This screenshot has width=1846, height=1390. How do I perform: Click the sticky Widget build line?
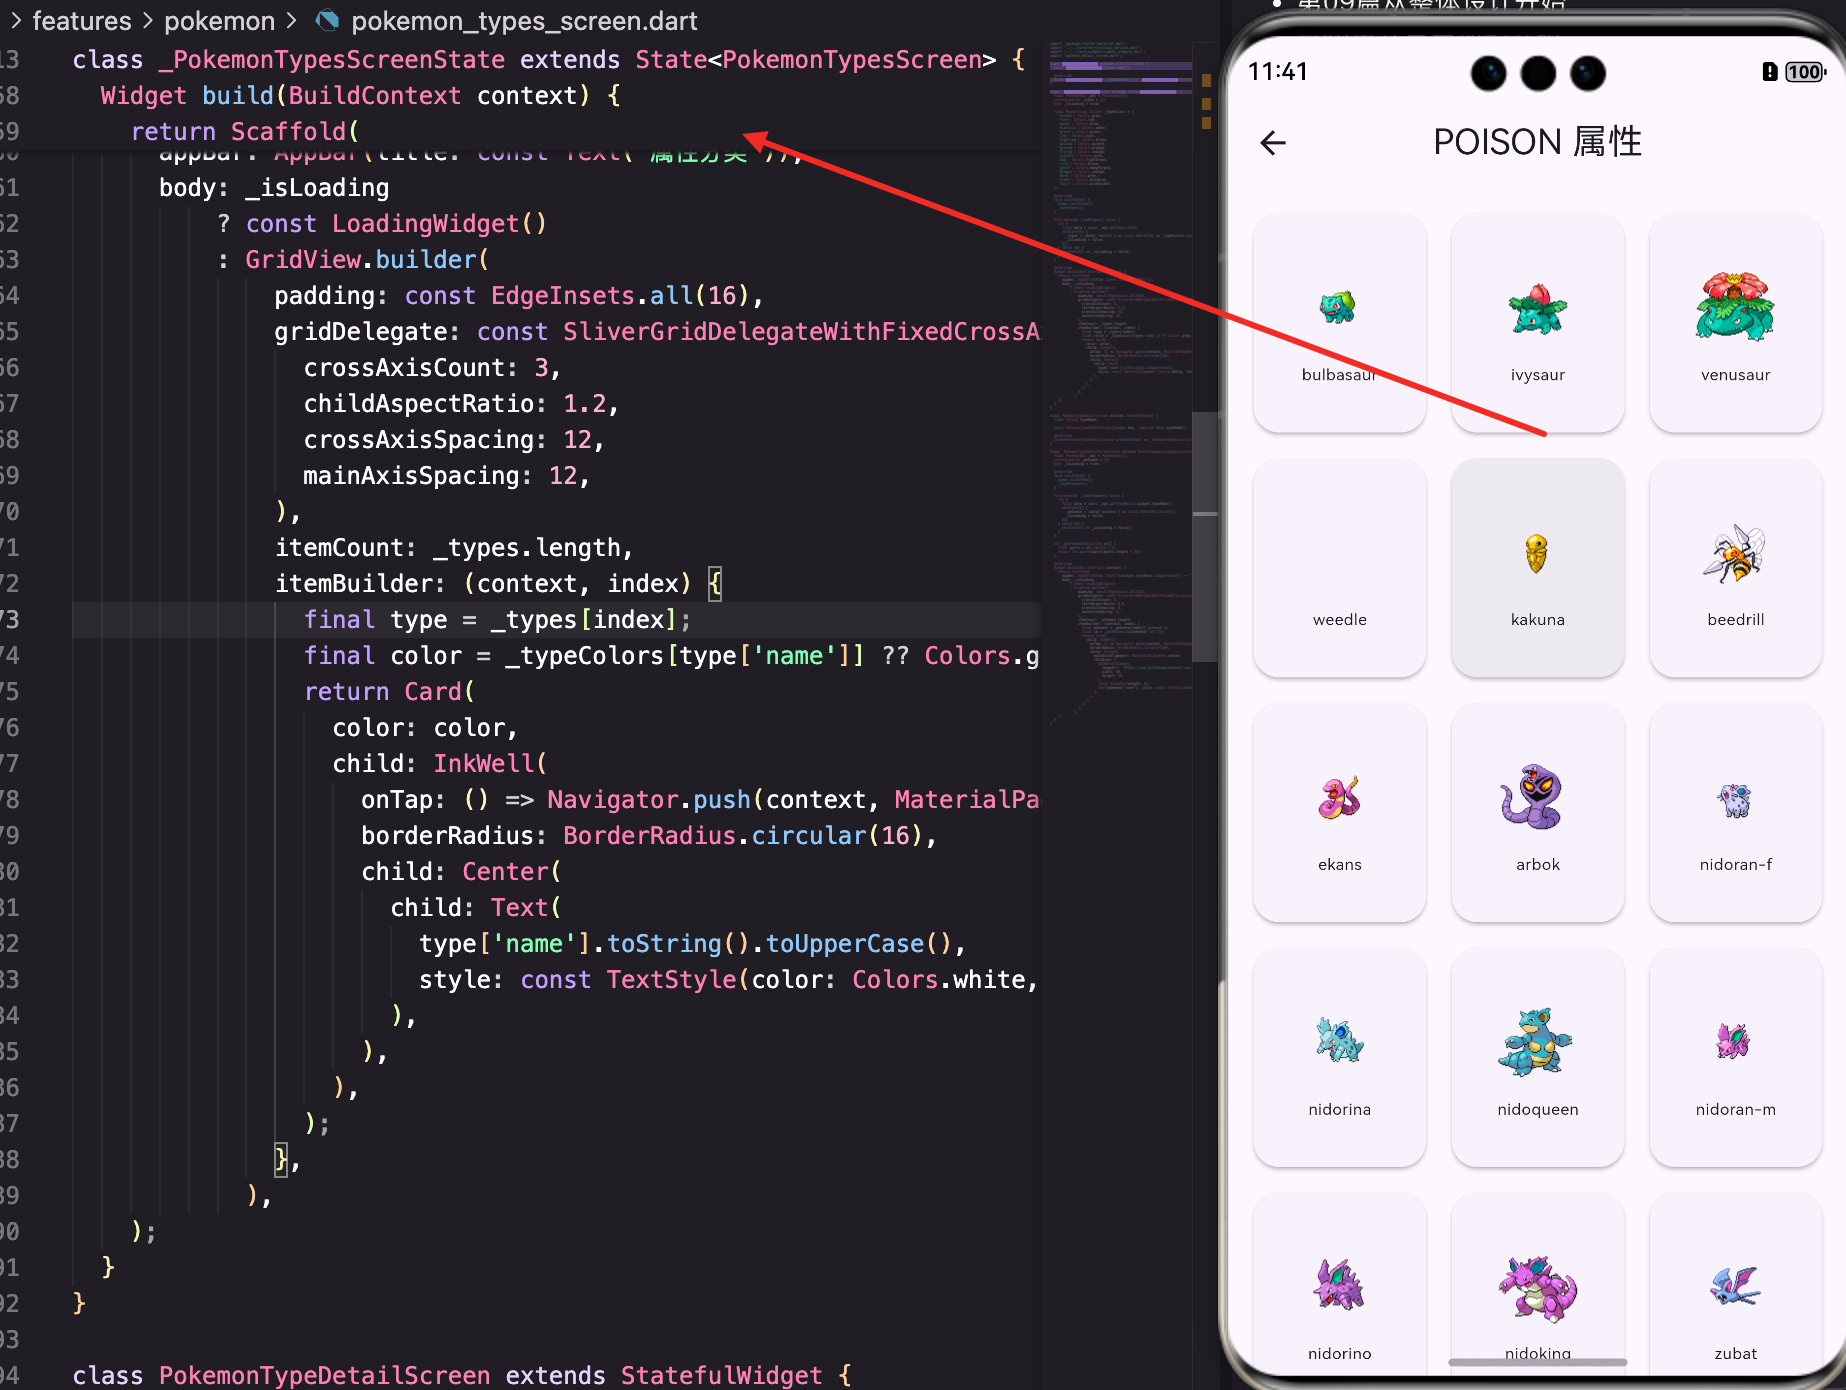click(x=360, y=95)
